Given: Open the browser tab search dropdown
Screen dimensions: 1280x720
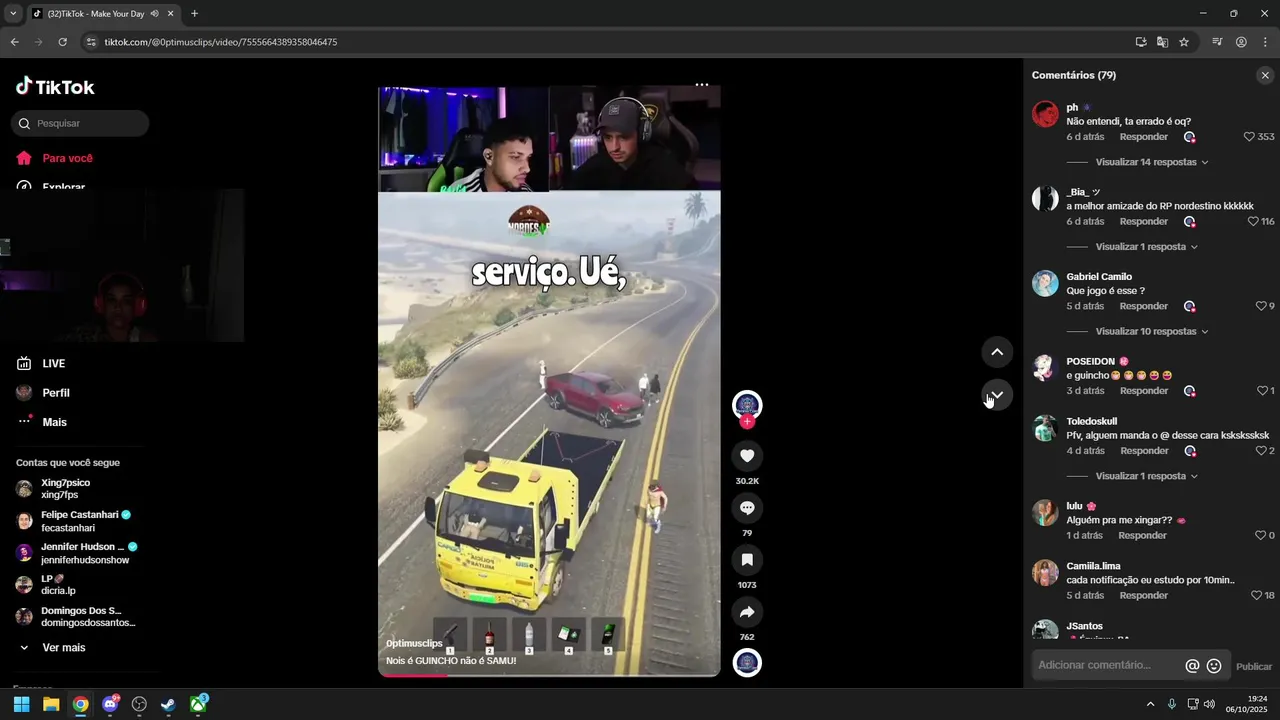Looking at the screenshot, I should pyautogui.click(x=13, y=13).
